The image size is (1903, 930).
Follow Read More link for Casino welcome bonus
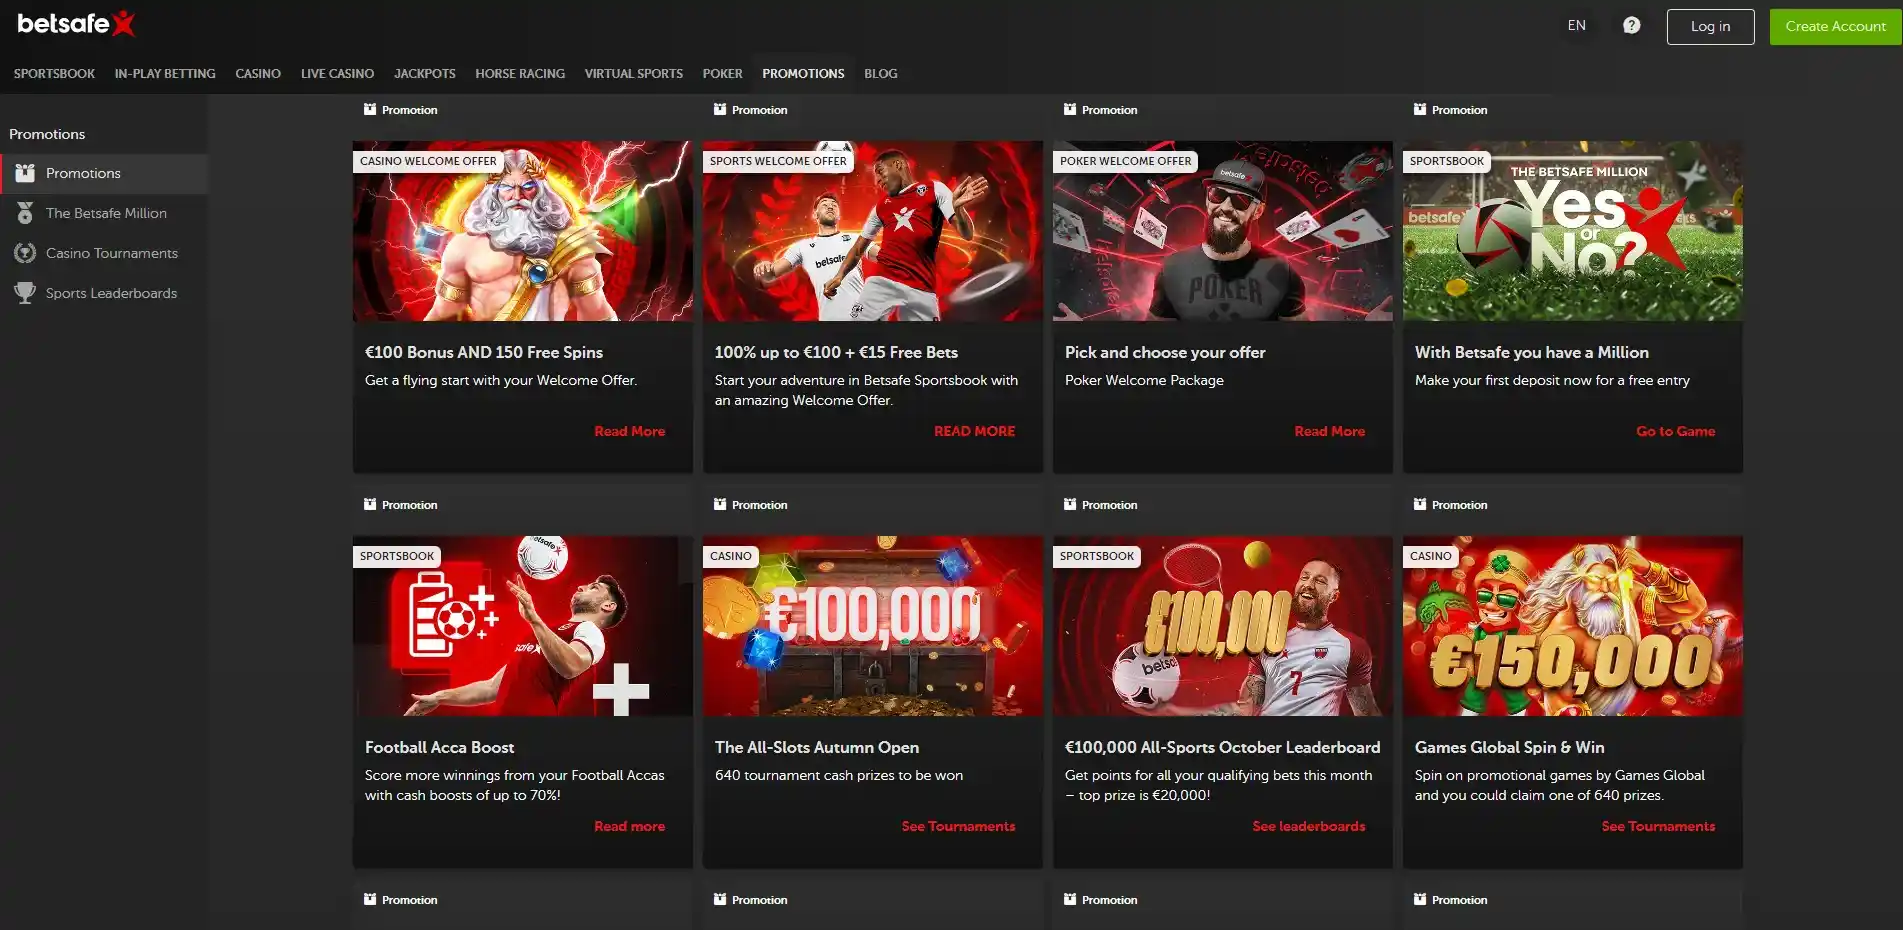pos(629,431)
